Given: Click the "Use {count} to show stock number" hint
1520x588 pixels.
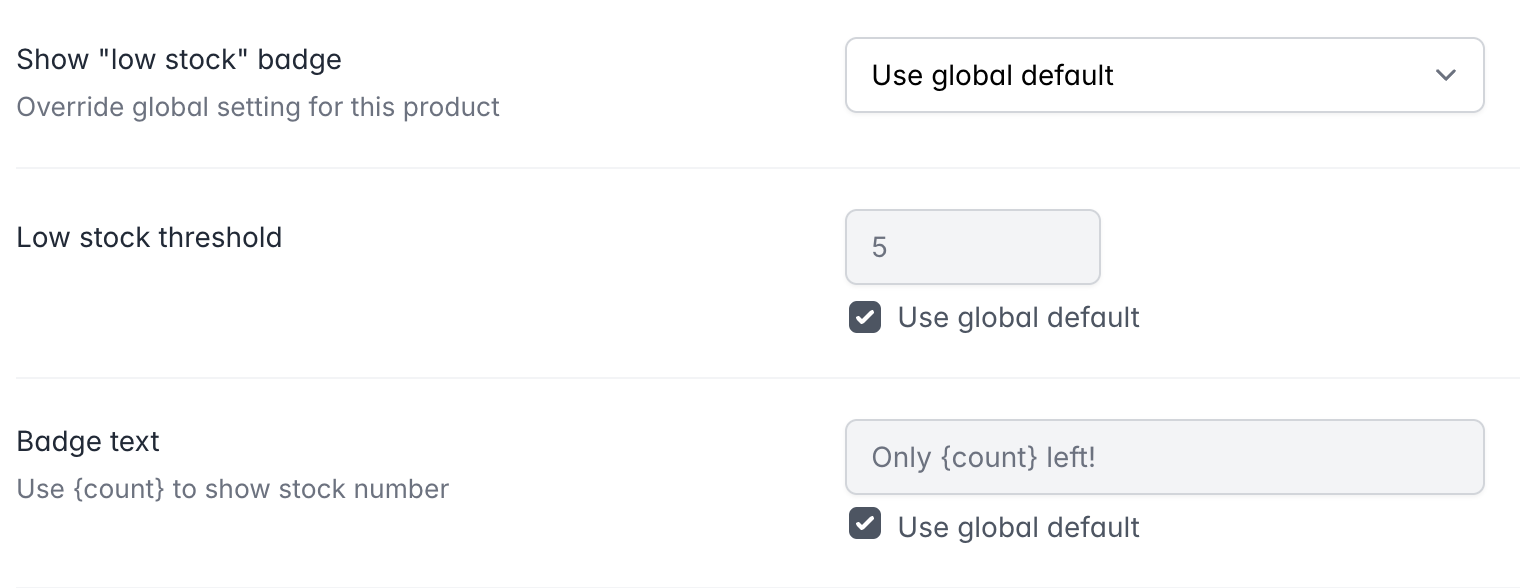Looking at the screenshot, I should 233,489.
